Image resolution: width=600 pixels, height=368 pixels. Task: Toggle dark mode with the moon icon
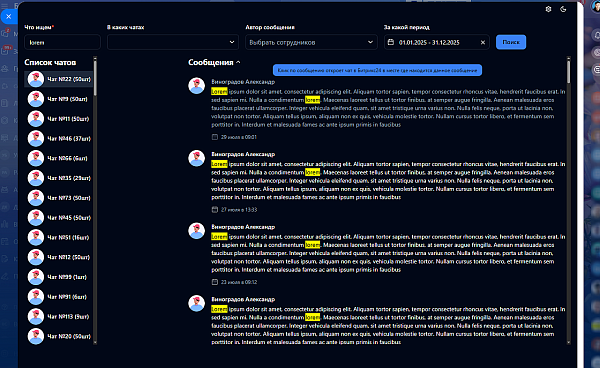563,9
